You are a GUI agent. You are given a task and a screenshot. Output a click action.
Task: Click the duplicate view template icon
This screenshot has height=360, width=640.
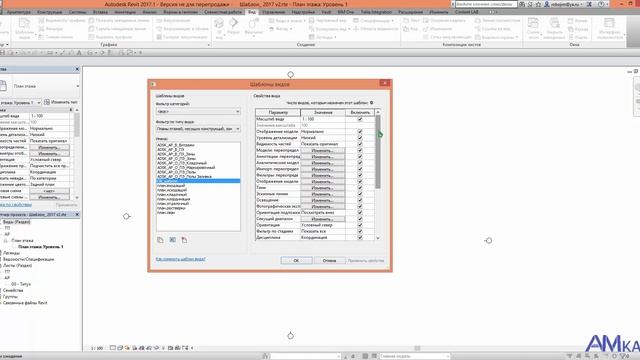160,240
